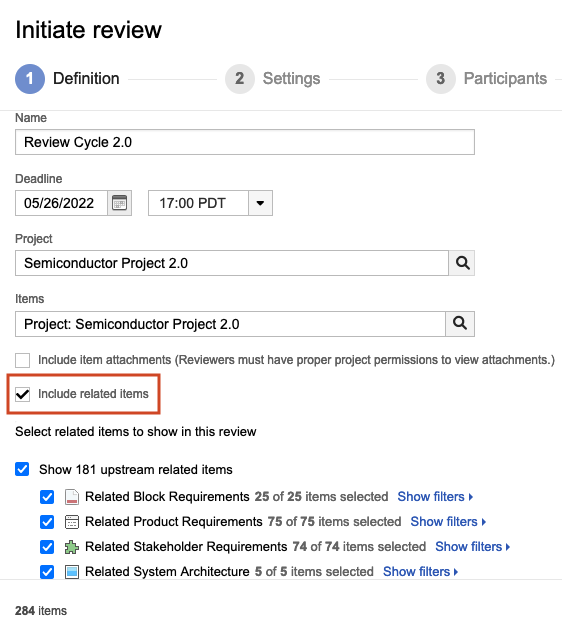The width and height of the screenshot is (562, 622).
Task: Click the 17:00 PDT time combo box
Action: point(210,203)
